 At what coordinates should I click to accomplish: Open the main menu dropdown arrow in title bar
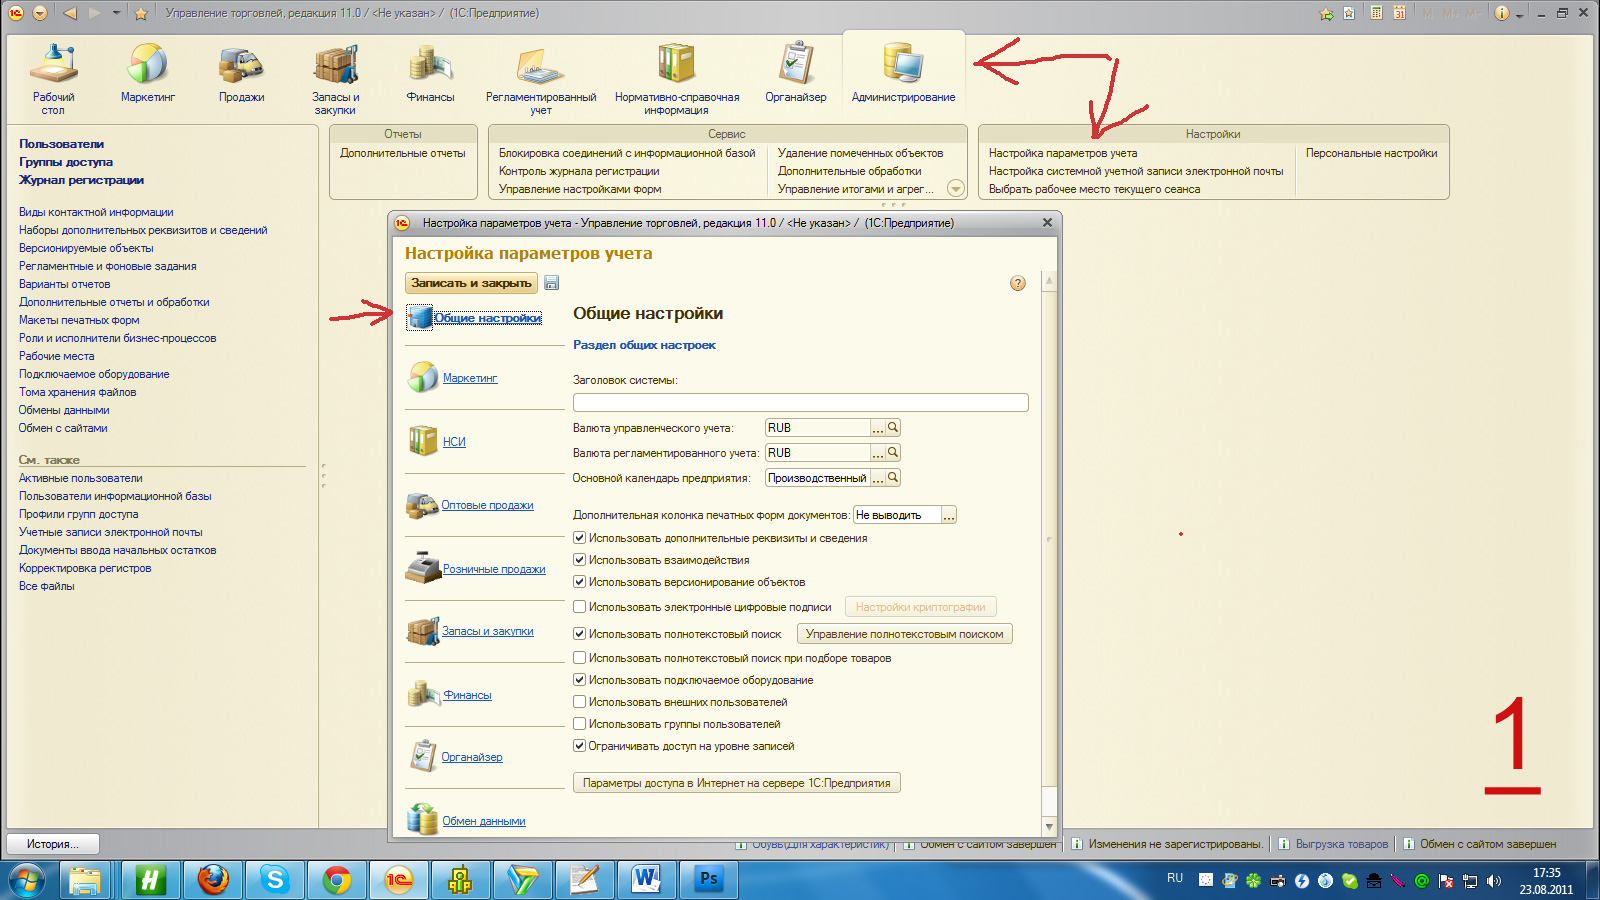tap(40, 13)
